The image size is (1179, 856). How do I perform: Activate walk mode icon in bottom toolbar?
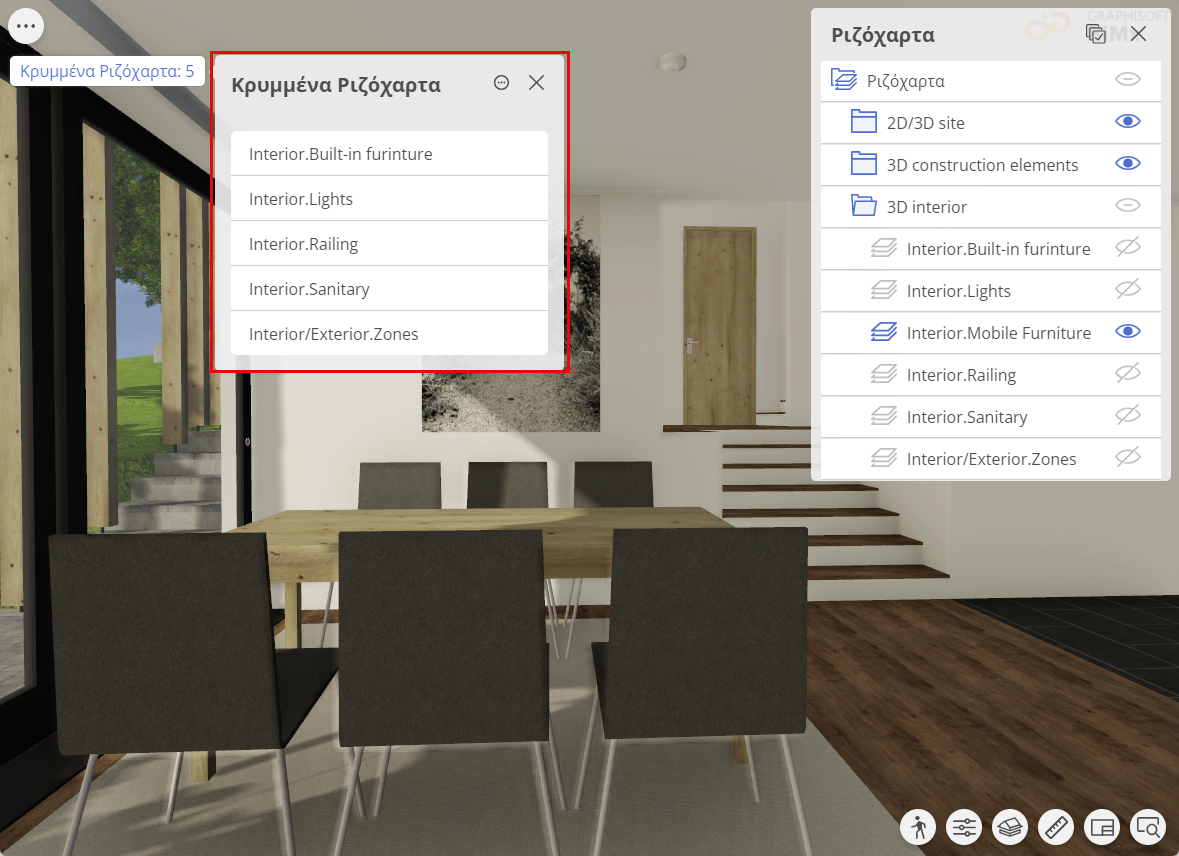[x=918, y=827]
